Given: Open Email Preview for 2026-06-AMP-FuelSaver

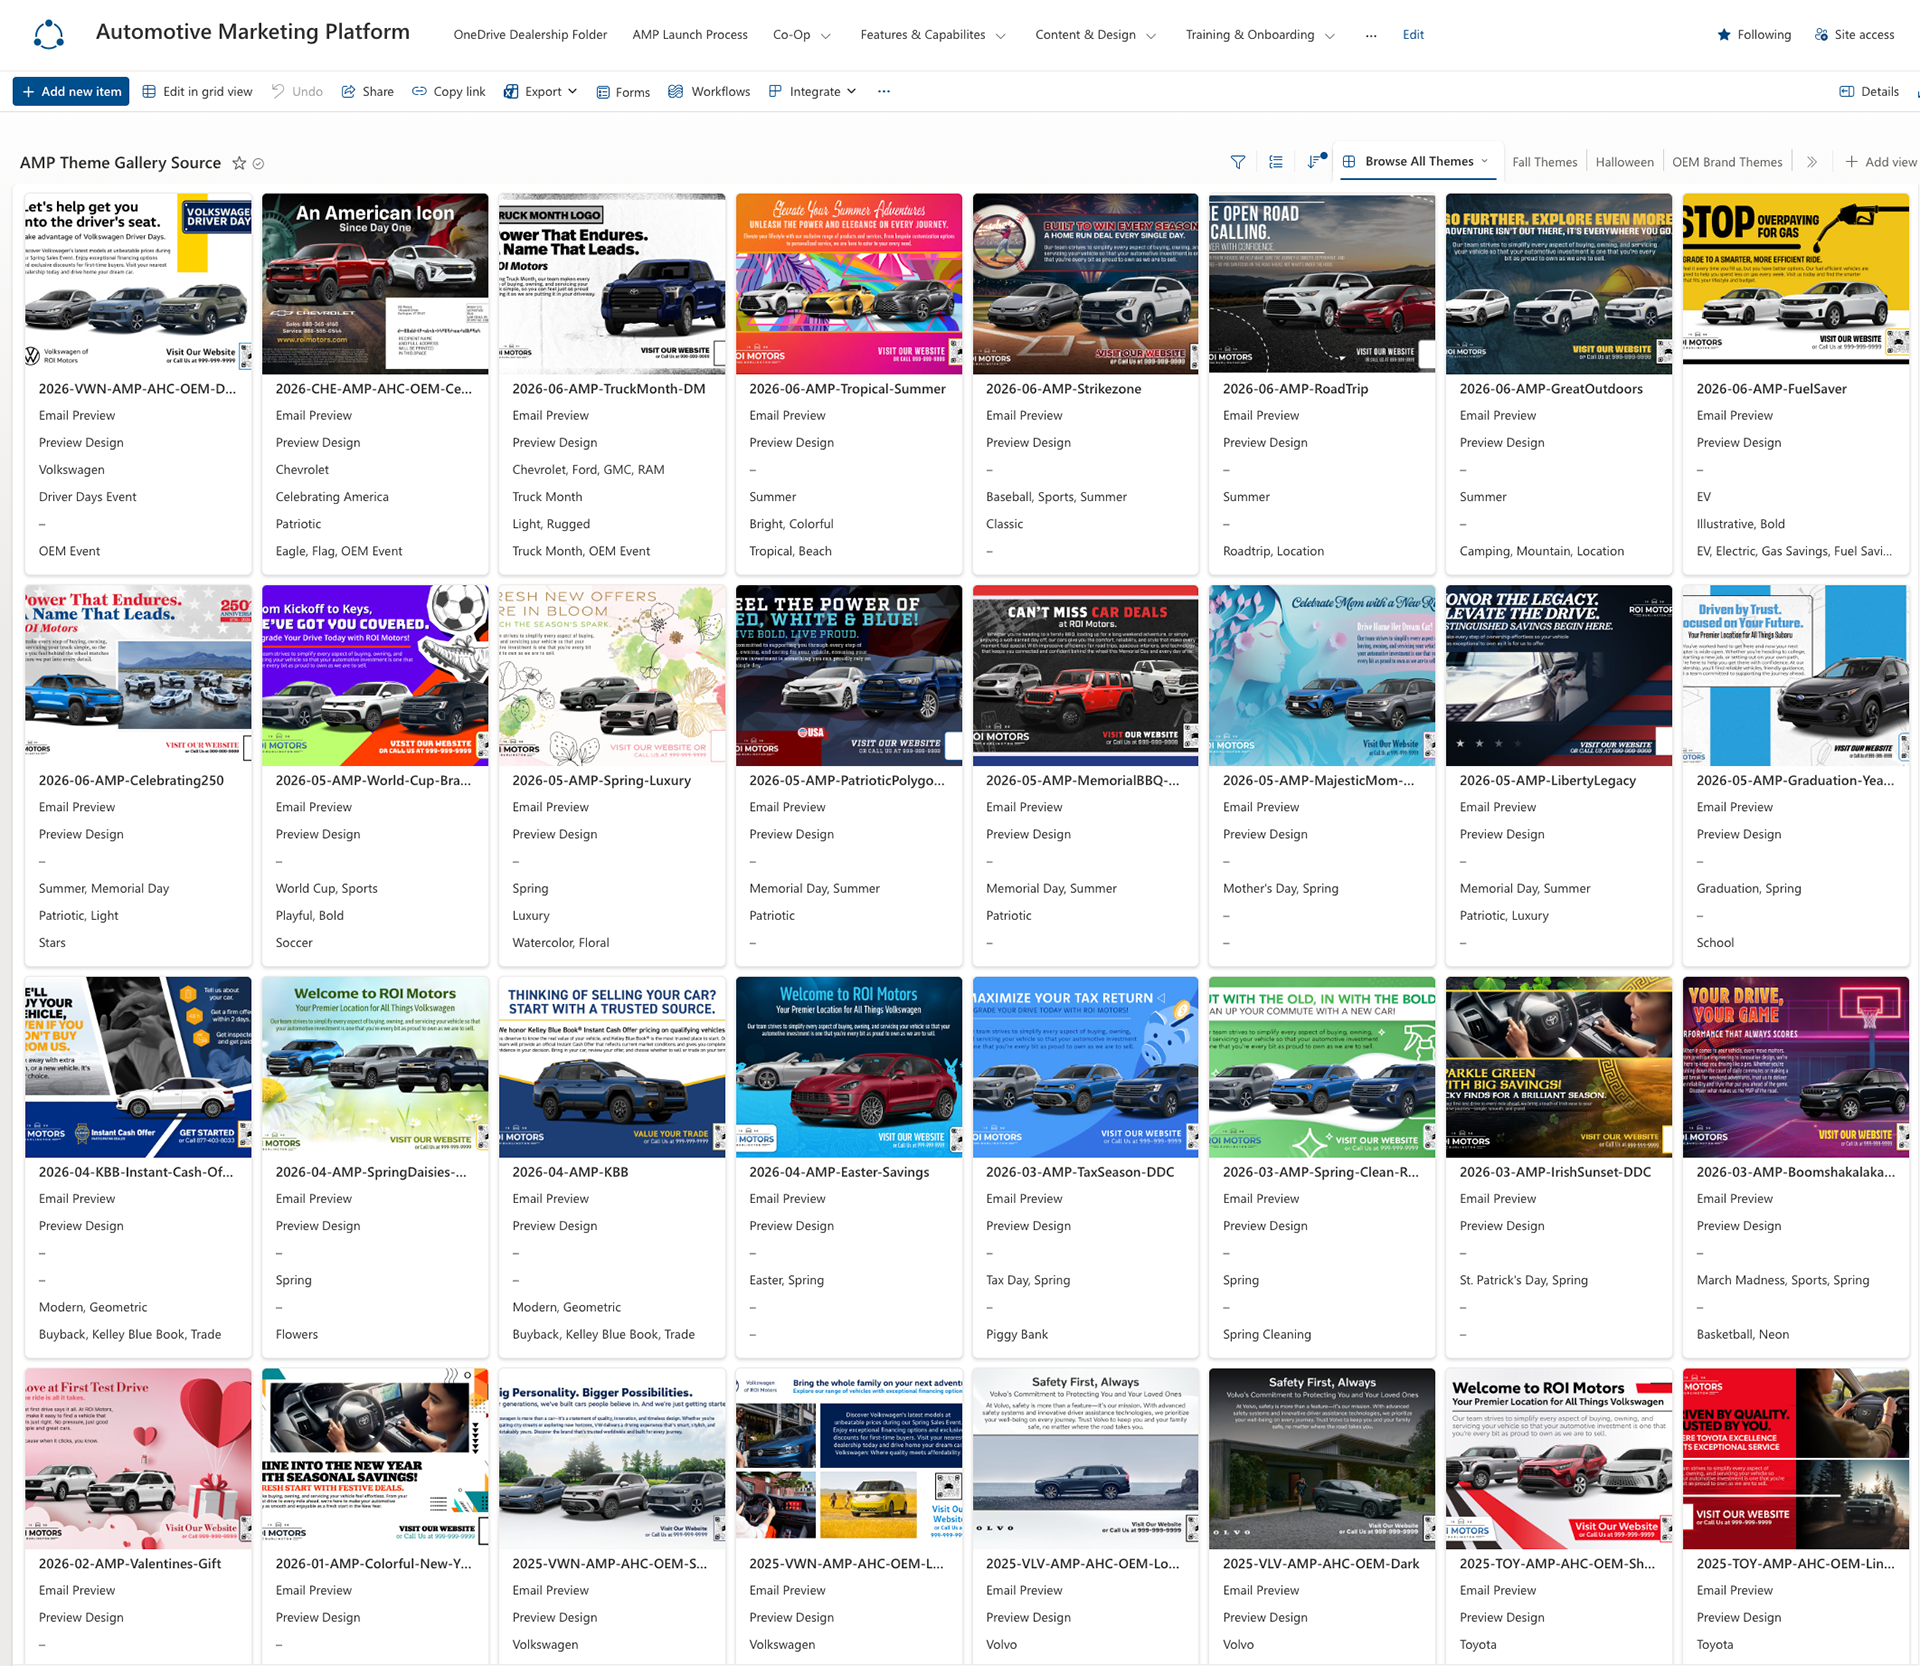Looking at the screenshot, I should pos(1734,415).
